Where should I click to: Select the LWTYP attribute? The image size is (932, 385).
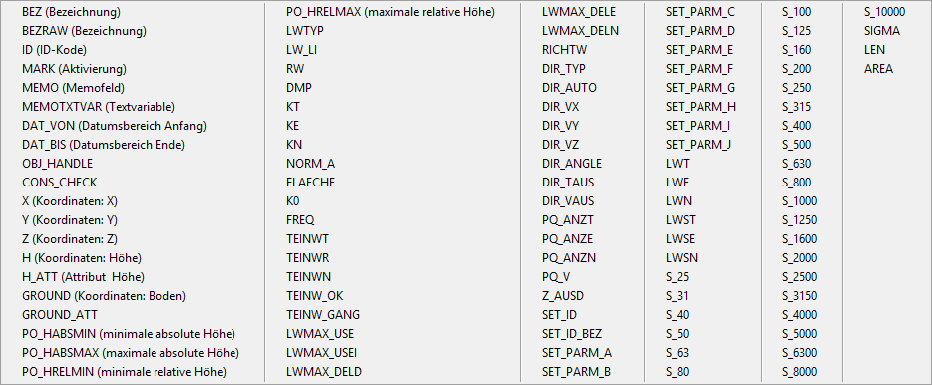coord(304,31)
